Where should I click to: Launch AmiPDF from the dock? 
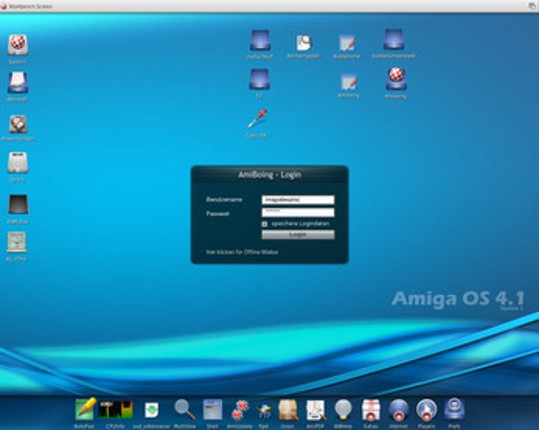(316, 410)
